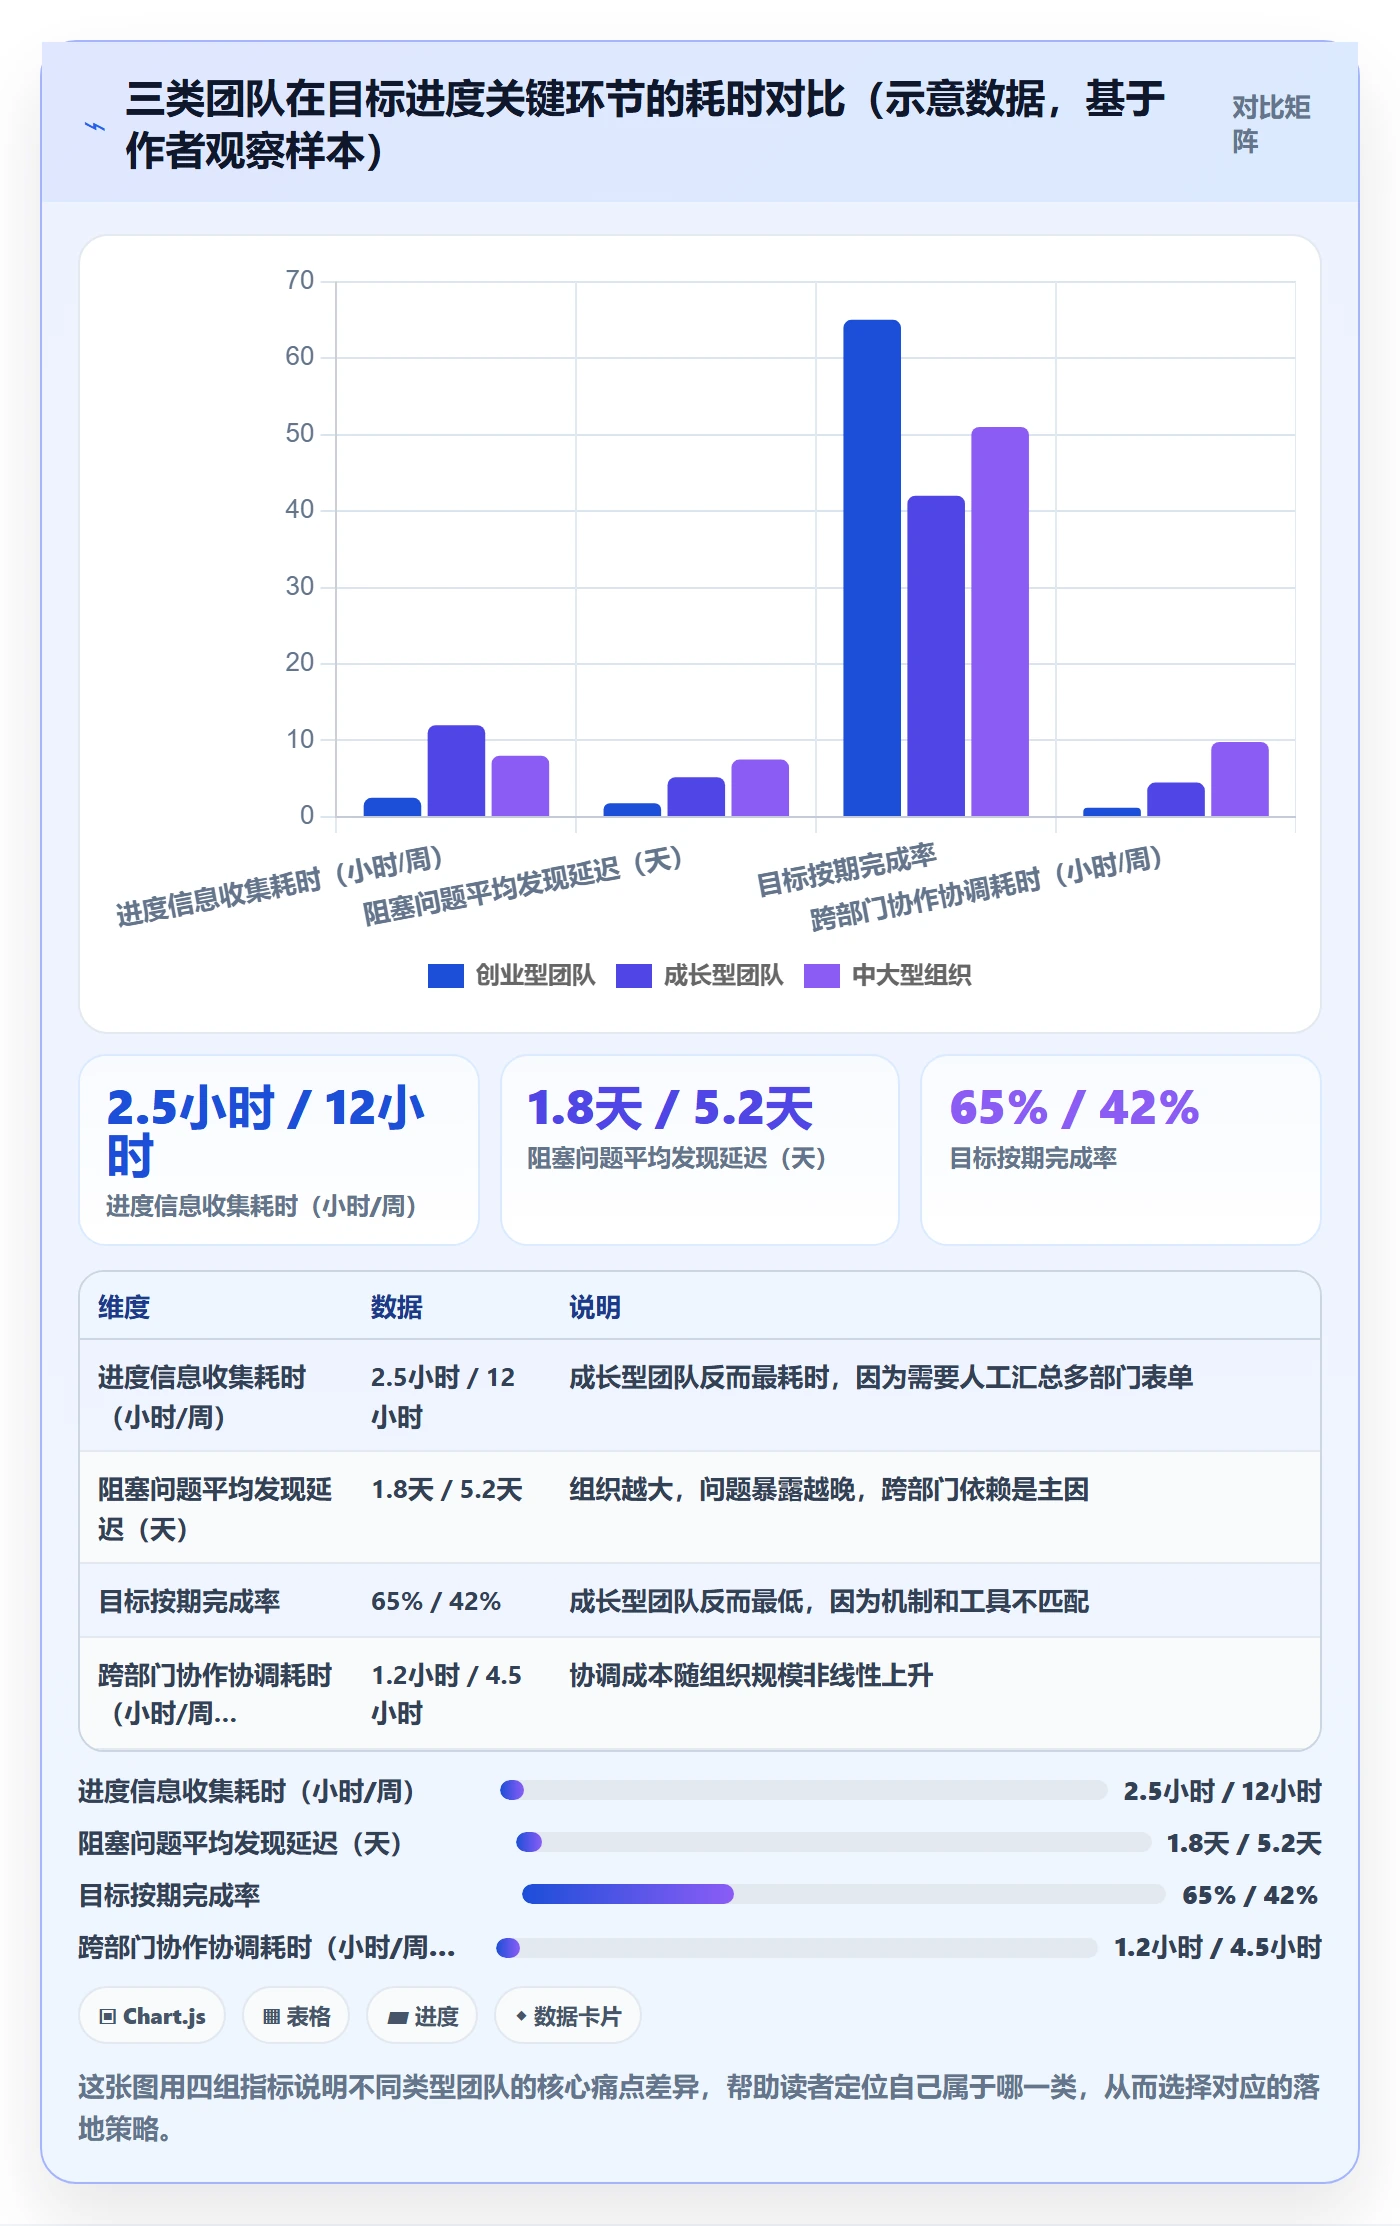The height and width of the screenshot is (2226, 1400).
Task: Click the text 成长型团队反而最低，因为机制和工具不匹配
Action: [829, 1601]
